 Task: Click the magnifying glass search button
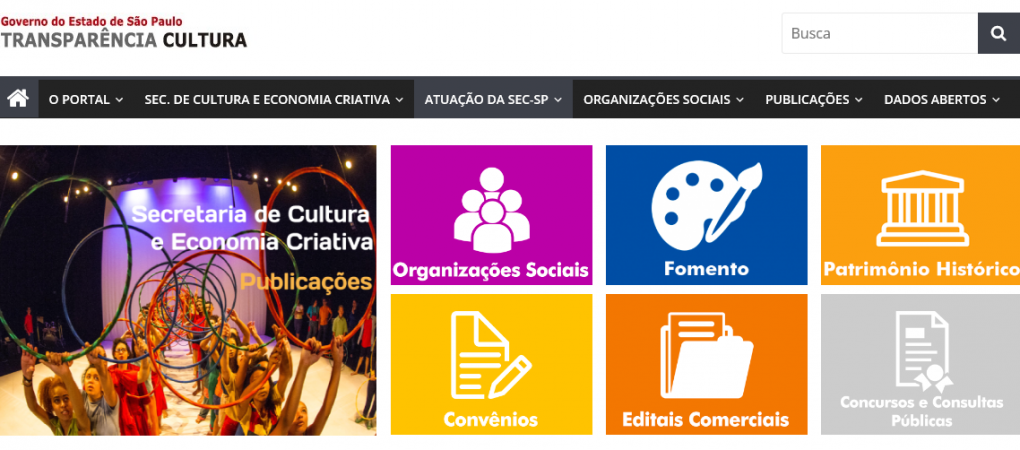tap(999, 33)
